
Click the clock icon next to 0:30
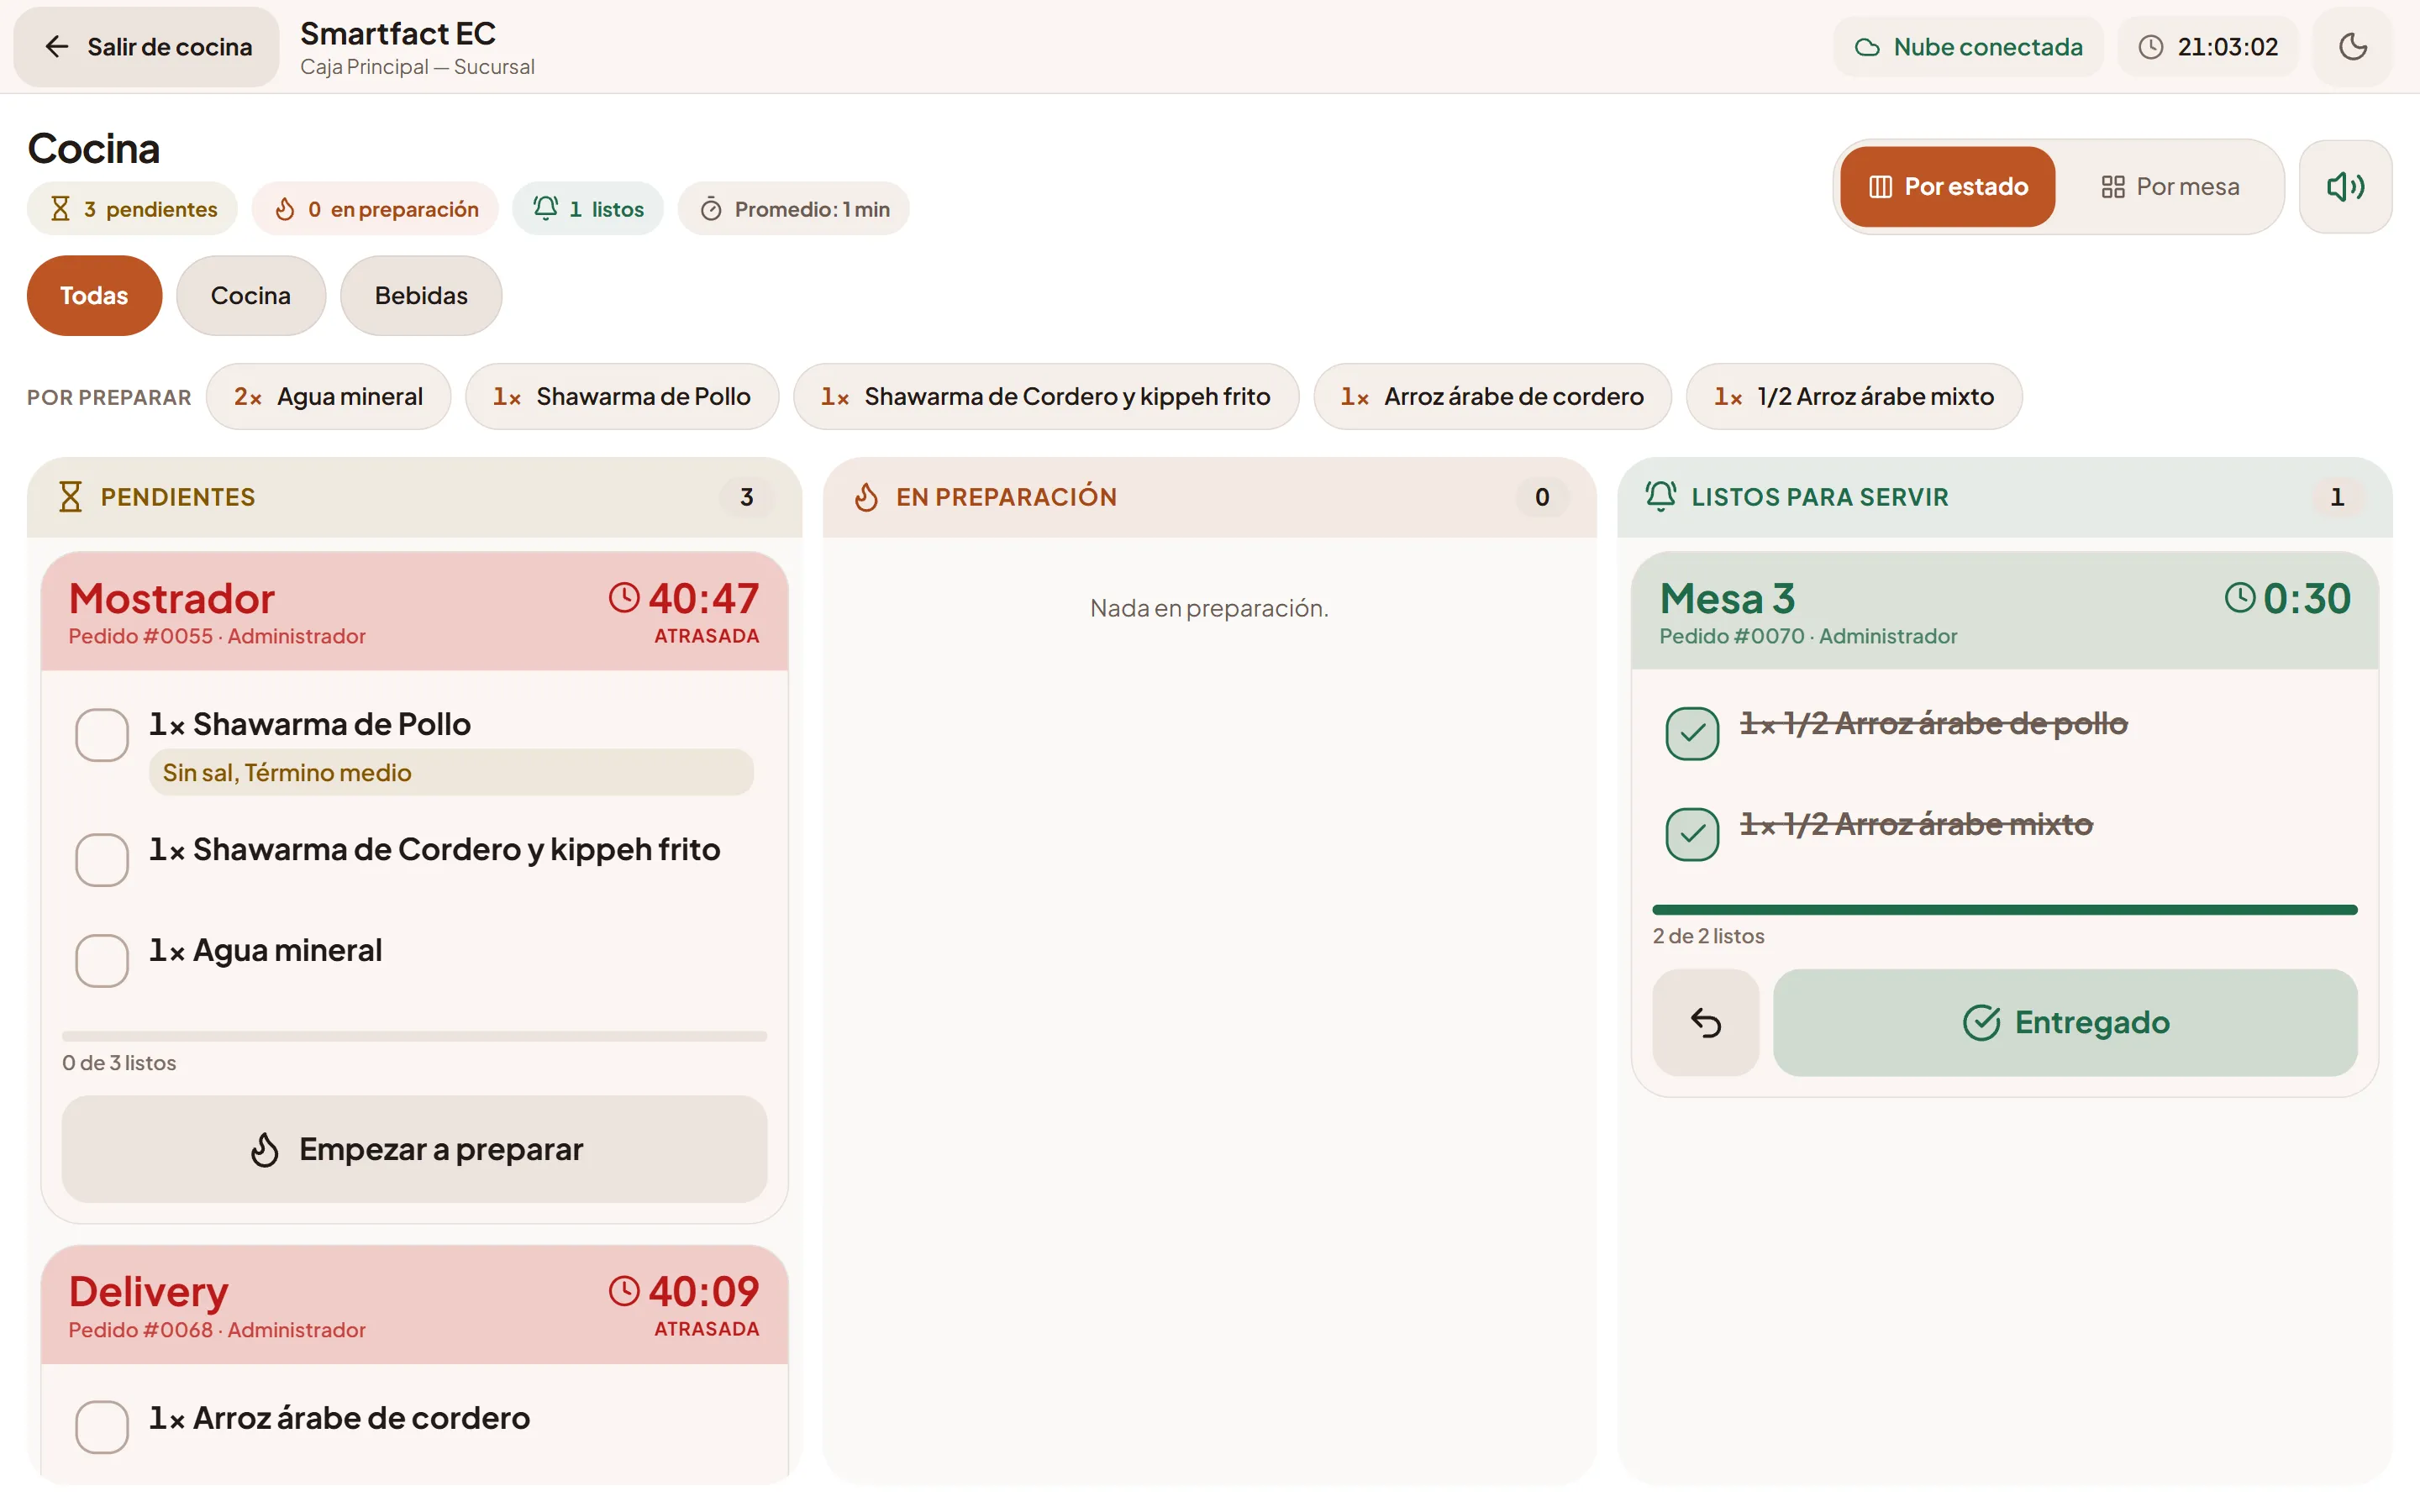(x=2240, y=598)
